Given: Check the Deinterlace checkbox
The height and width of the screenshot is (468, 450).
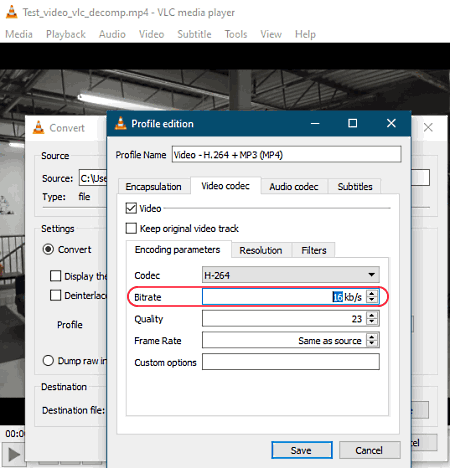Looking at the screenshot, I should [x=55, y=295].
